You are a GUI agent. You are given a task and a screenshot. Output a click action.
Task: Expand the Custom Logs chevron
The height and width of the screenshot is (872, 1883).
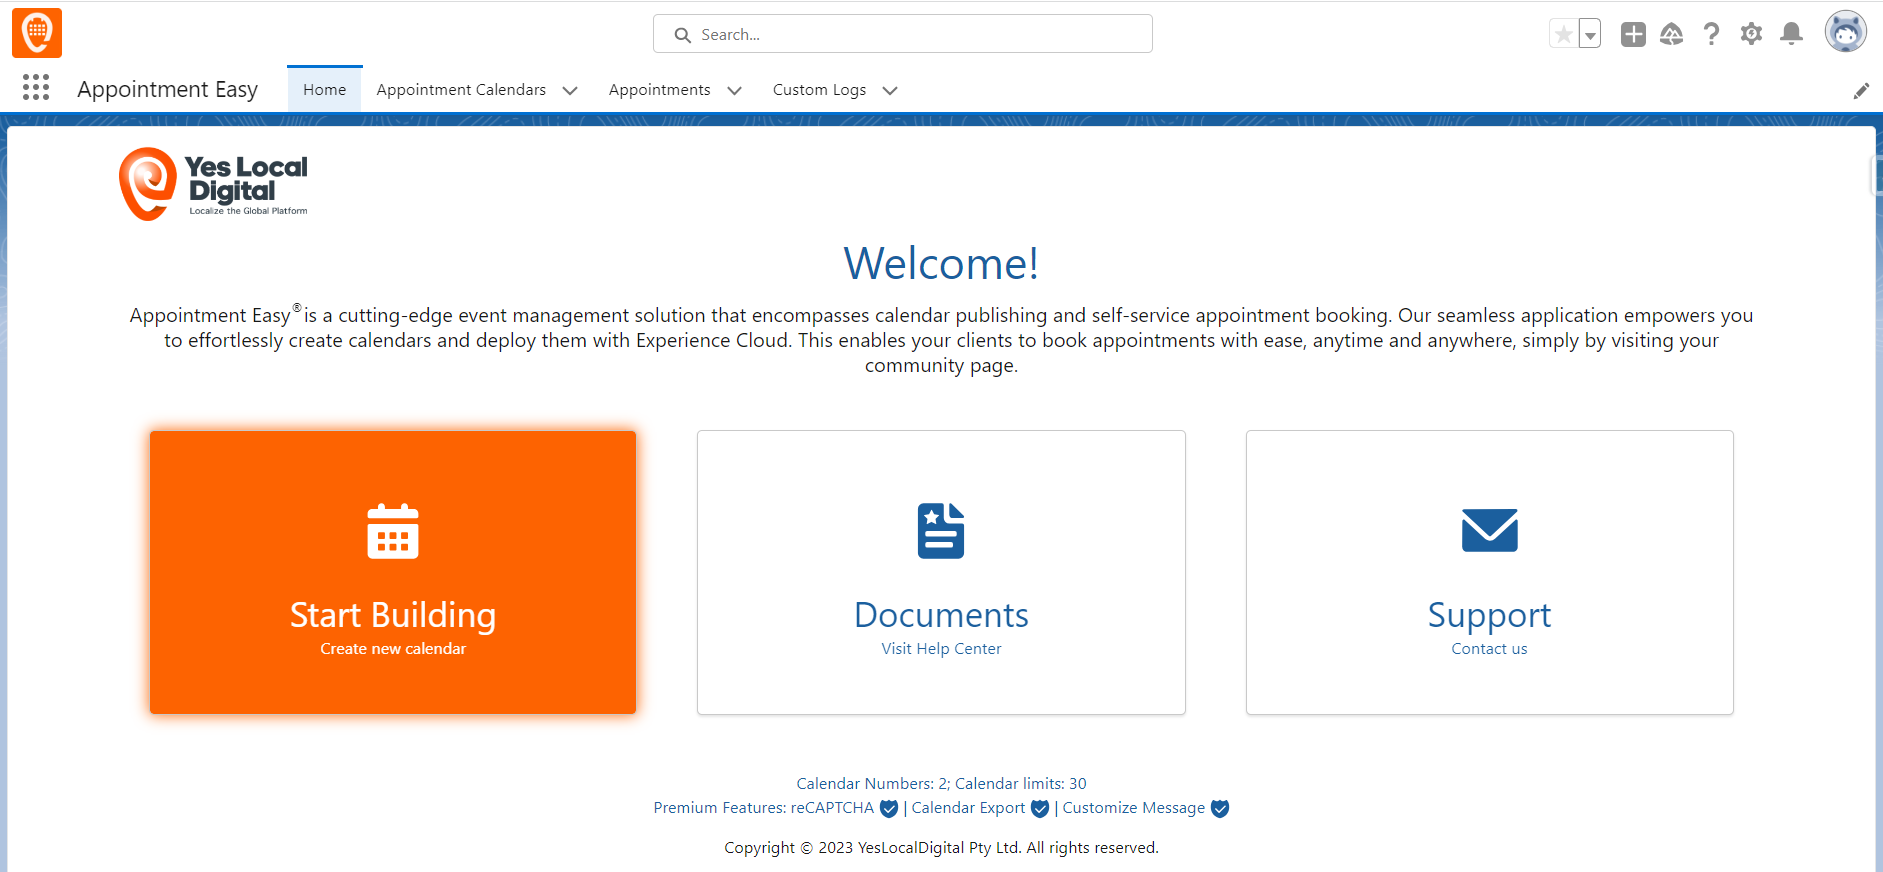890,91
